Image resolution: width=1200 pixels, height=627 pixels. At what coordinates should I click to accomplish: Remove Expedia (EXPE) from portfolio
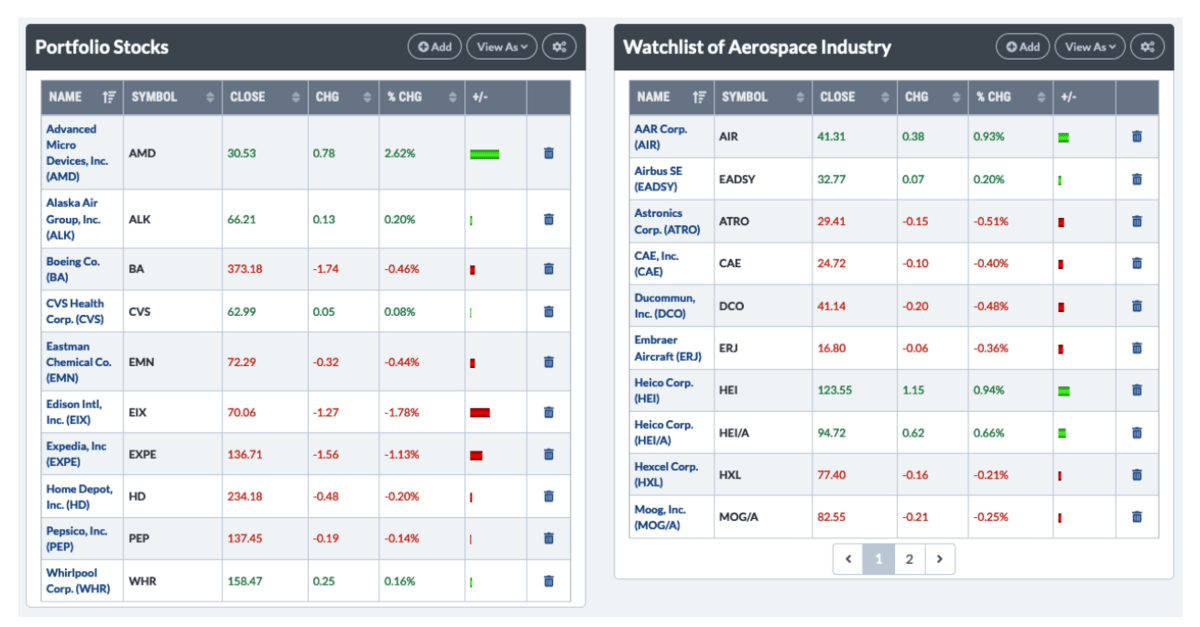(x=548, y=454)
